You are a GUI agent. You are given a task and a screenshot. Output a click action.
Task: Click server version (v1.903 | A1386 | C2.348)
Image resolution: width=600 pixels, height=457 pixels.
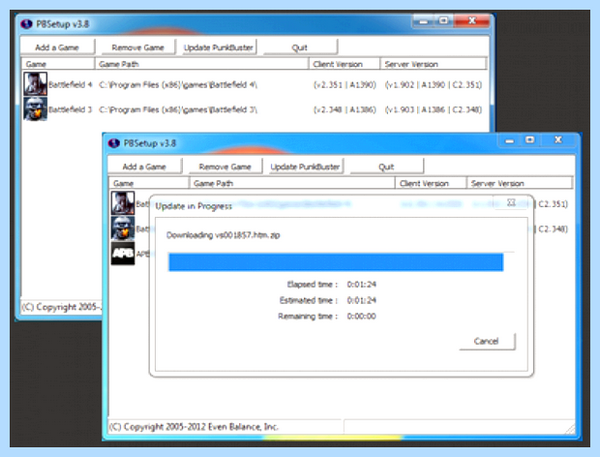434,110
